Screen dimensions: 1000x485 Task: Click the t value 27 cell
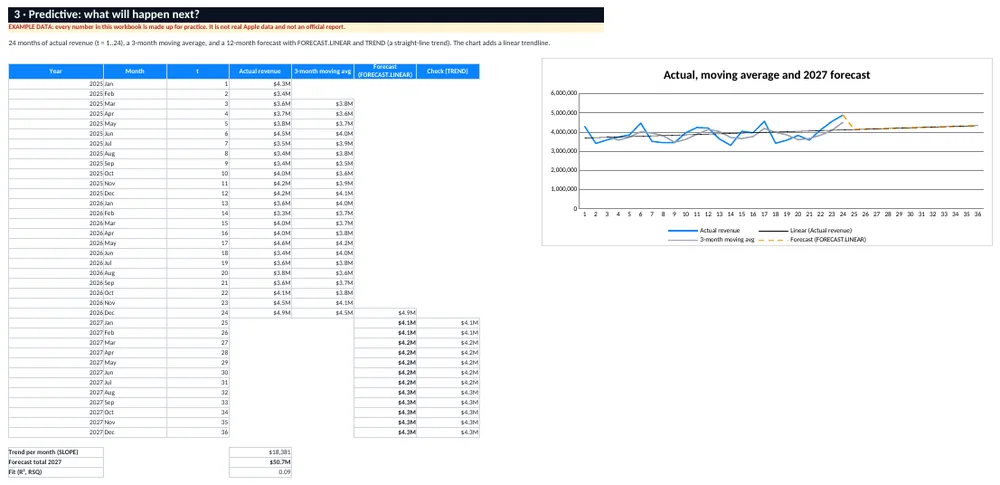coord(198,342)
